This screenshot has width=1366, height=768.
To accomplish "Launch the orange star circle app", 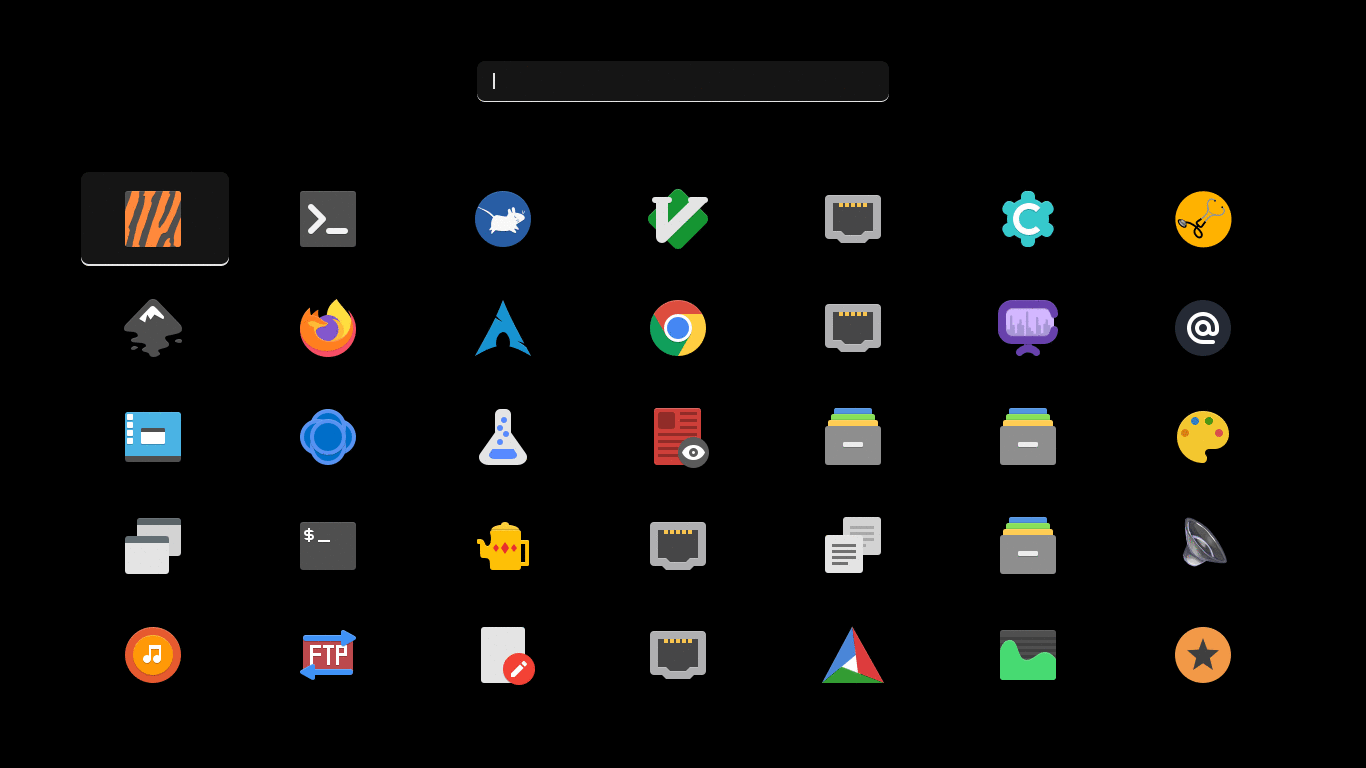I will point(1203,655).
